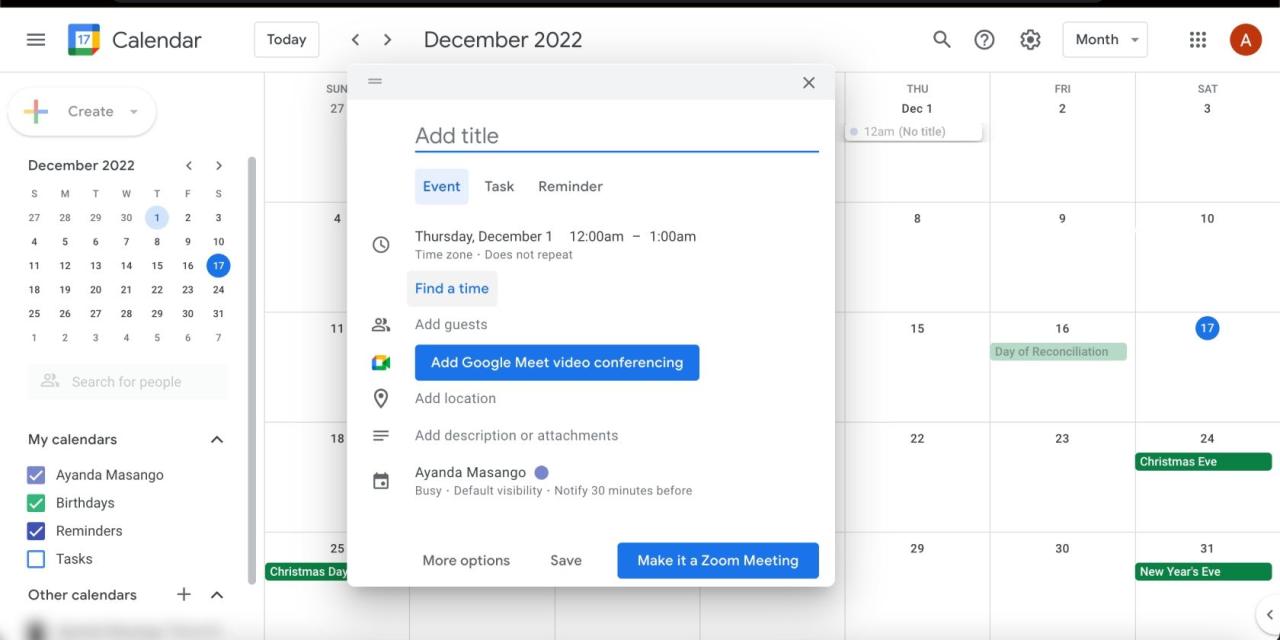Click Make it a Zoom Meeting
The image size is (1280, 640).
(x=718, y=560)
